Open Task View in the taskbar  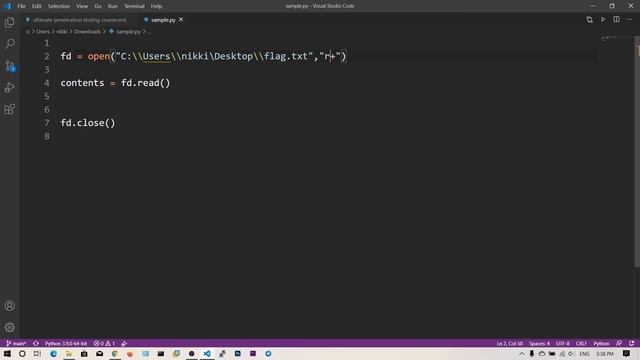37,353
